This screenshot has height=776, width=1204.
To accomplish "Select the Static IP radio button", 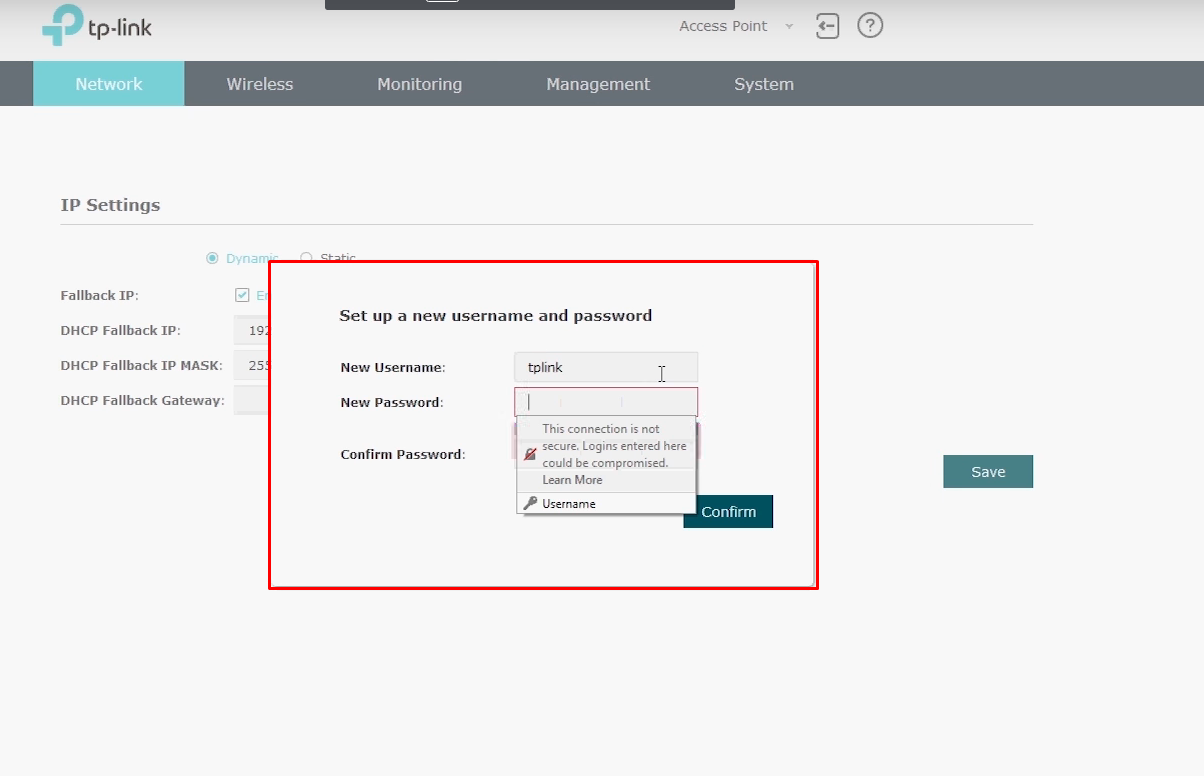I will pyautogui.click(x=307, y=258).
